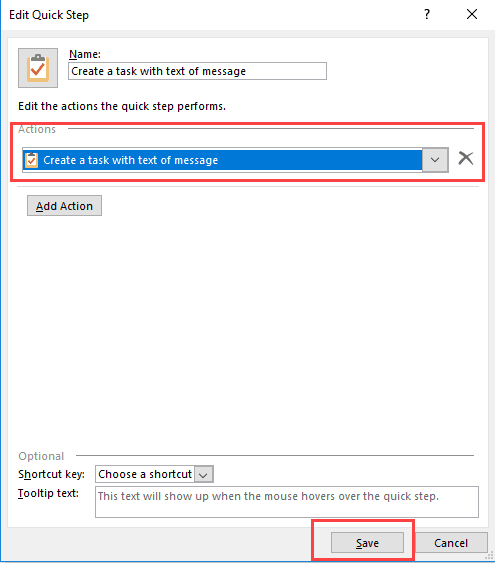Close the Edit Quick Step dialog
This screenshot has height=563, width=495.
472,14
